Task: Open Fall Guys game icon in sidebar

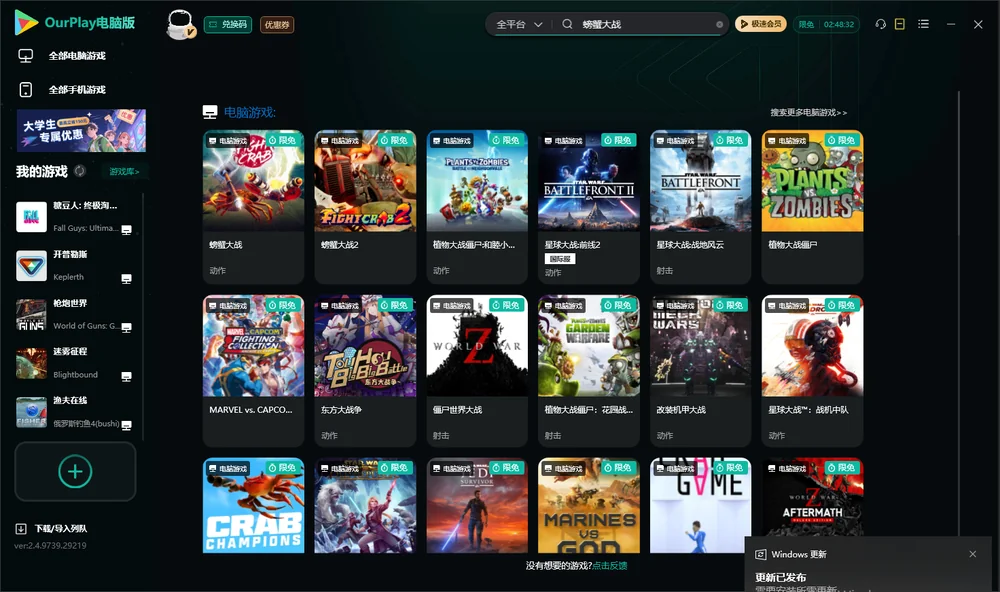Action: pyautogui.click(x=31, y=217)
